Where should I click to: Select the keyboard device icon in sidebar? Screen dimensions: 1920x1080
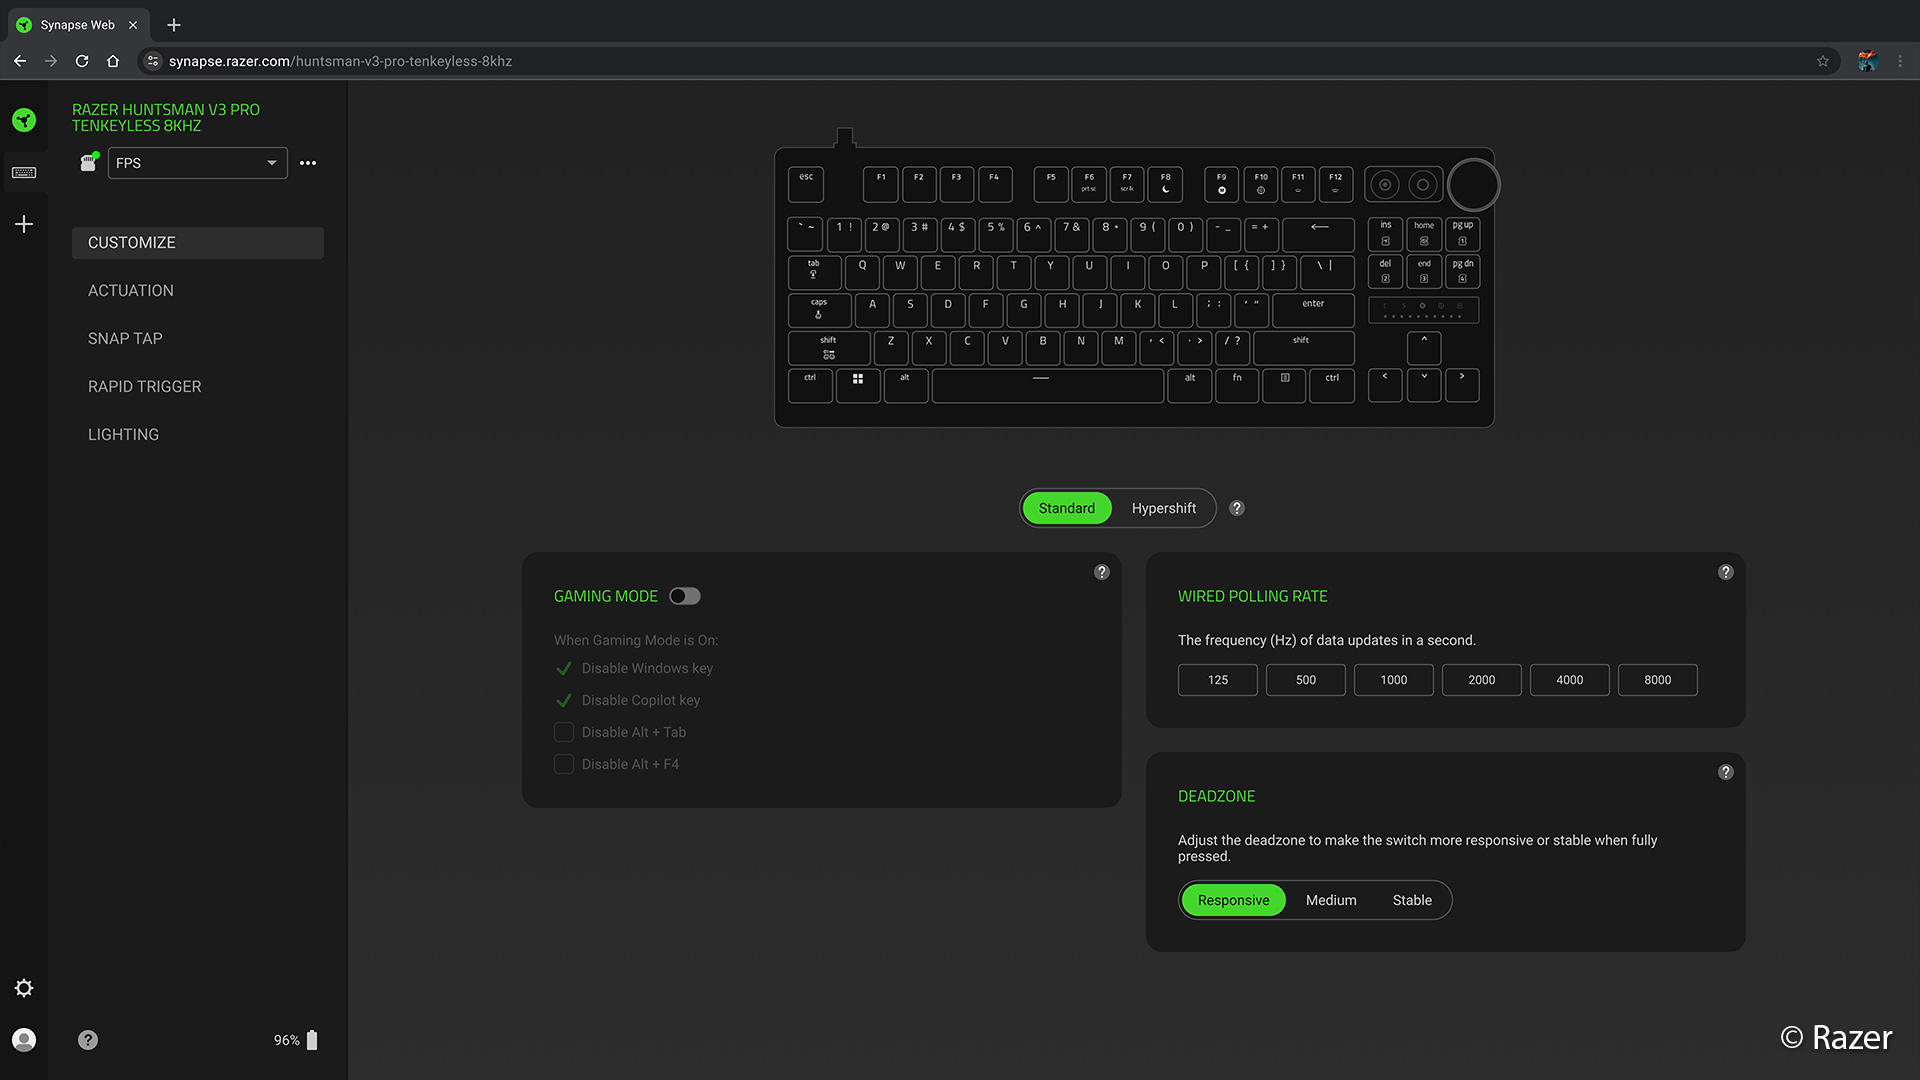tap(24, 173)
